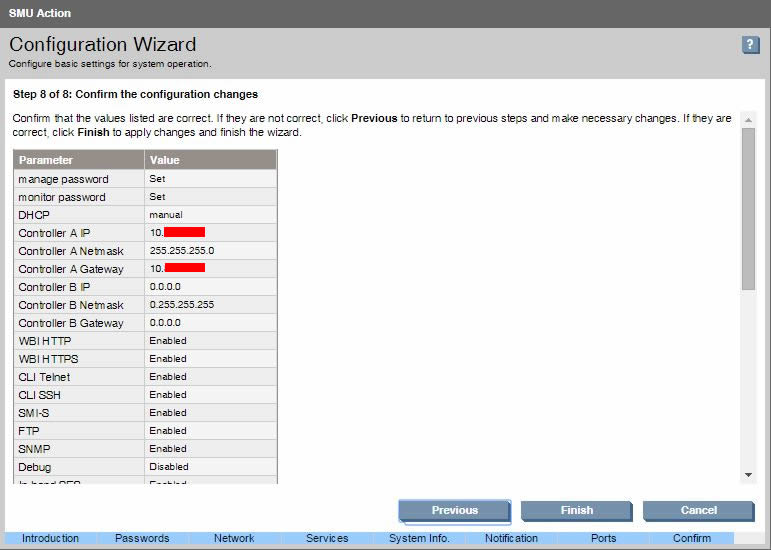Click the Controller A Netmask value
The image size is (771, 550).
tap(182, 251)
